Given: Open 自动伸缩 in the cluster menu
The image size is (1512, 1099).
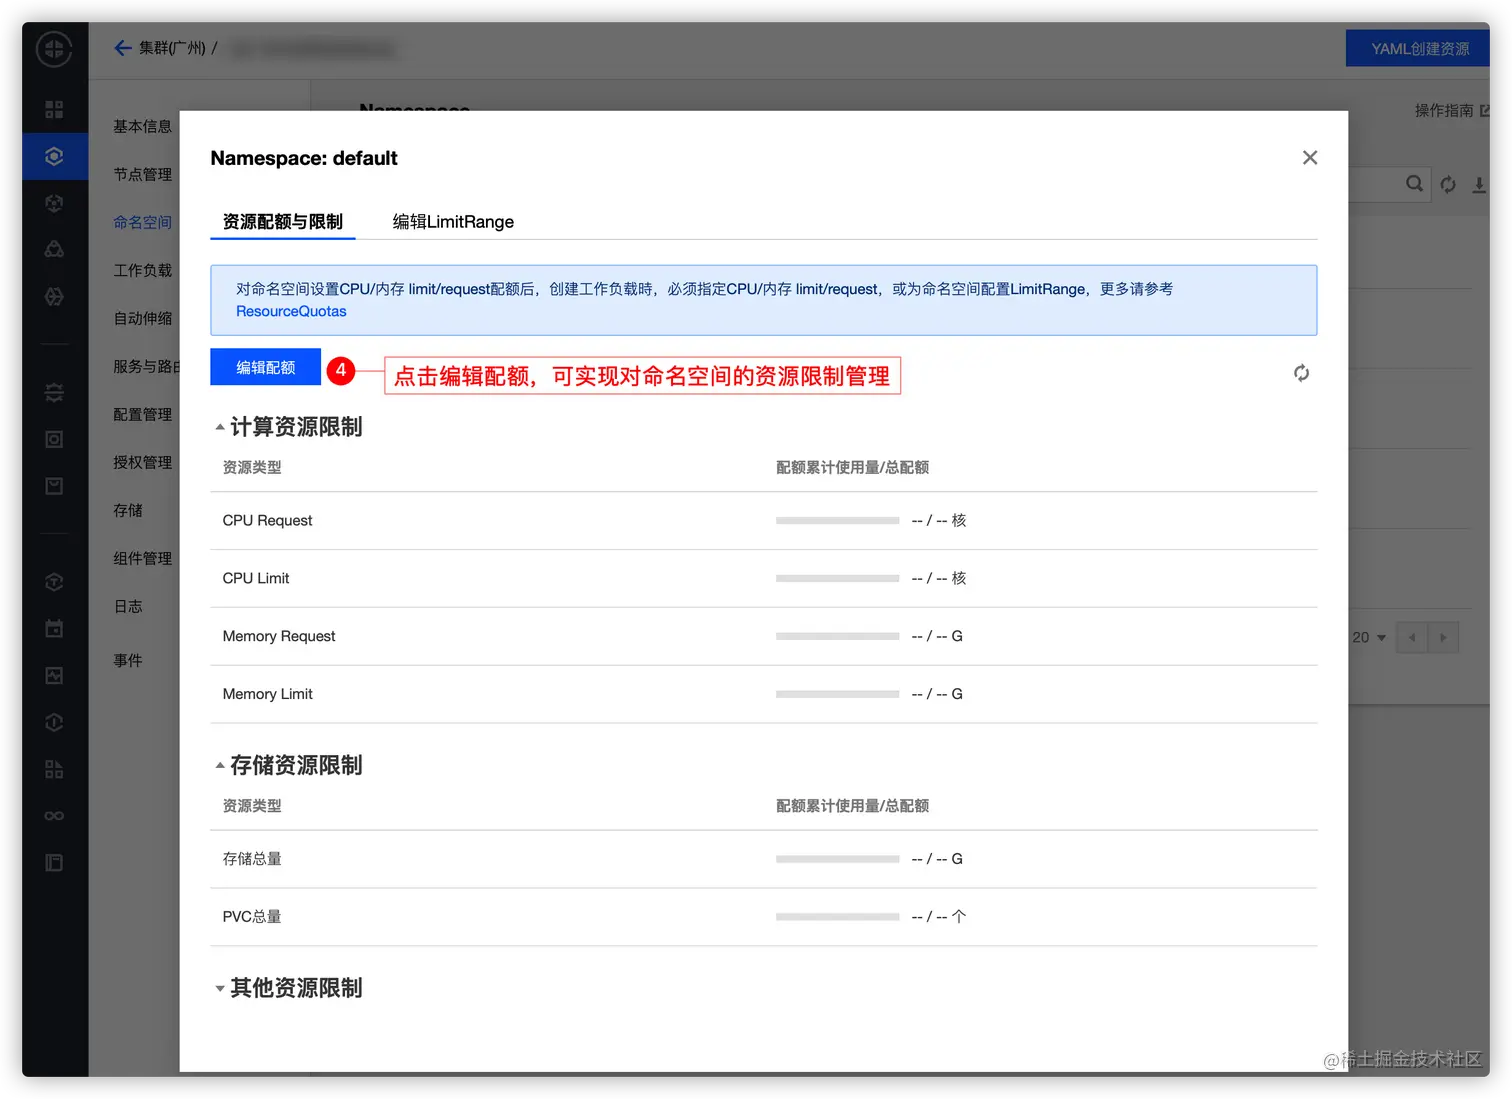Looking at the screenshot, I should click(143, 318).
